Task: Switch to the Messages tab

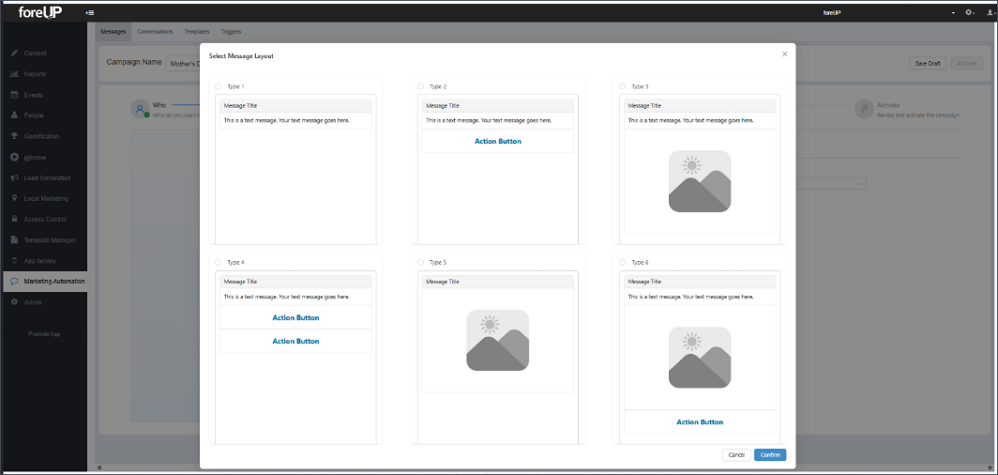Action: [x=113, y=31]
